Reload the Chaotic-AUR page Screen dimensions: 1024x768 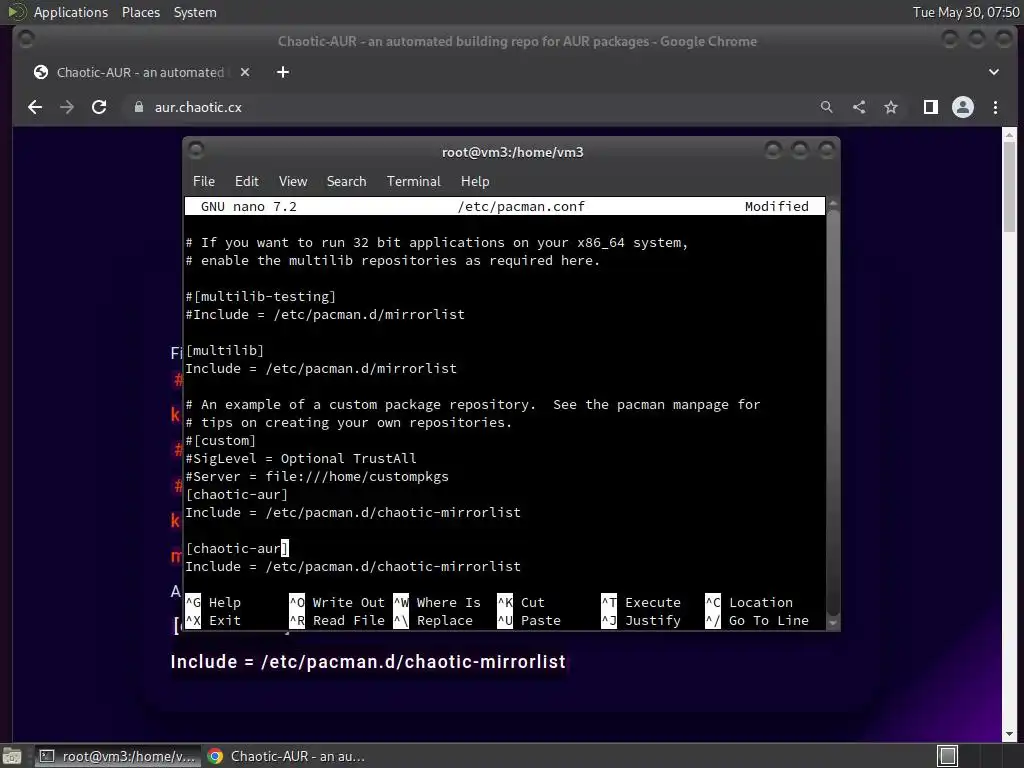(99, 107)
